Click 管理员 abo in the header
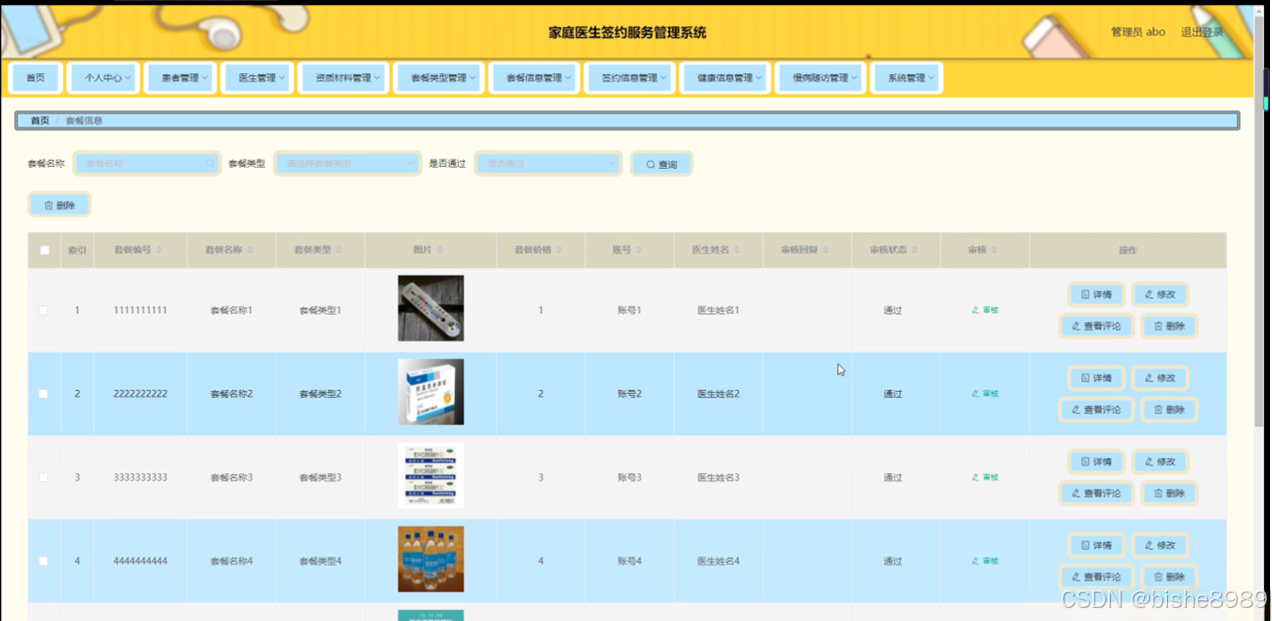This screenshot has height=621, width=1272. click(x=1138, y=32)
